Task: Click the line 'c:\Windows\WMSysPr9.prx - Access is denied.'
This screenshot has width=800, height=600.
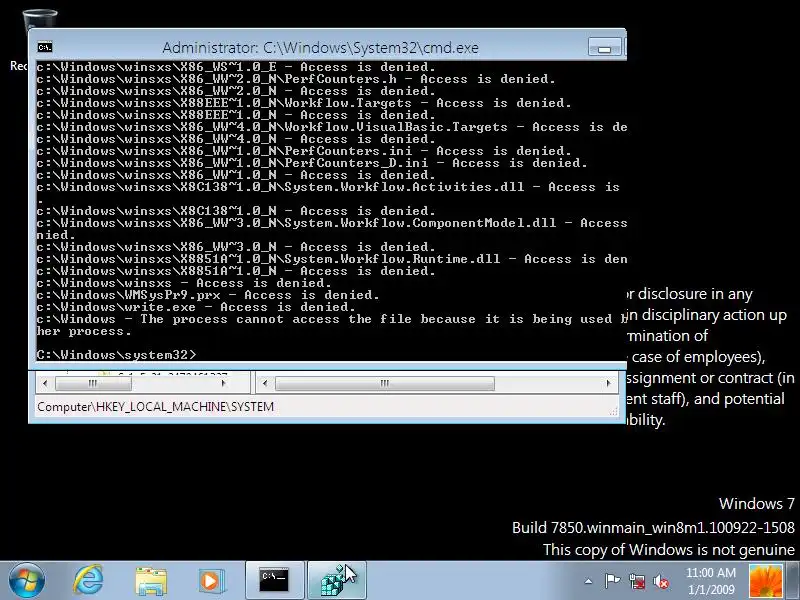Action: point(208,295)
